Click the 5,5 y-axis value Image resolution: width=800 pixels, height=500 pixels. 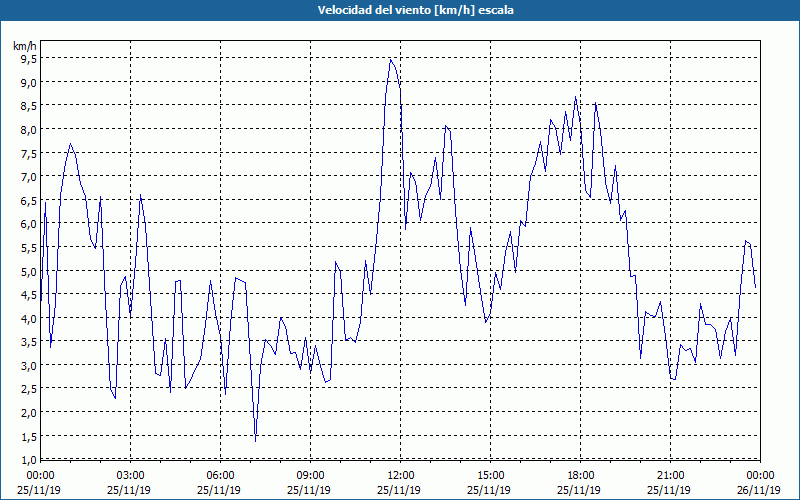(29, 247)
